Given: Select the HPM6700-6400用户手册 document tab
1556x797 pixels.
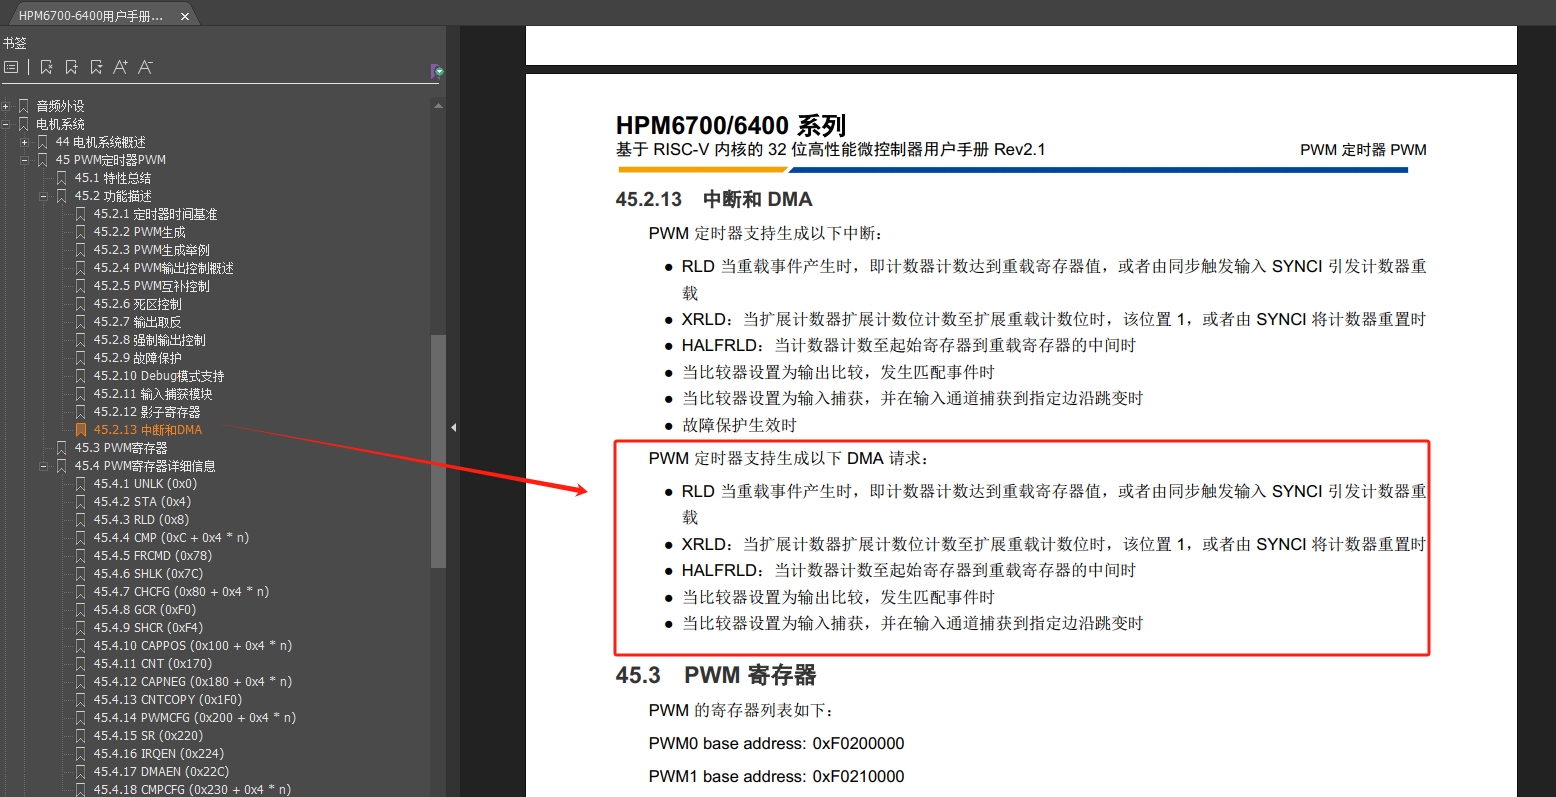Looking at the screenshot, I should pos(90,15).
